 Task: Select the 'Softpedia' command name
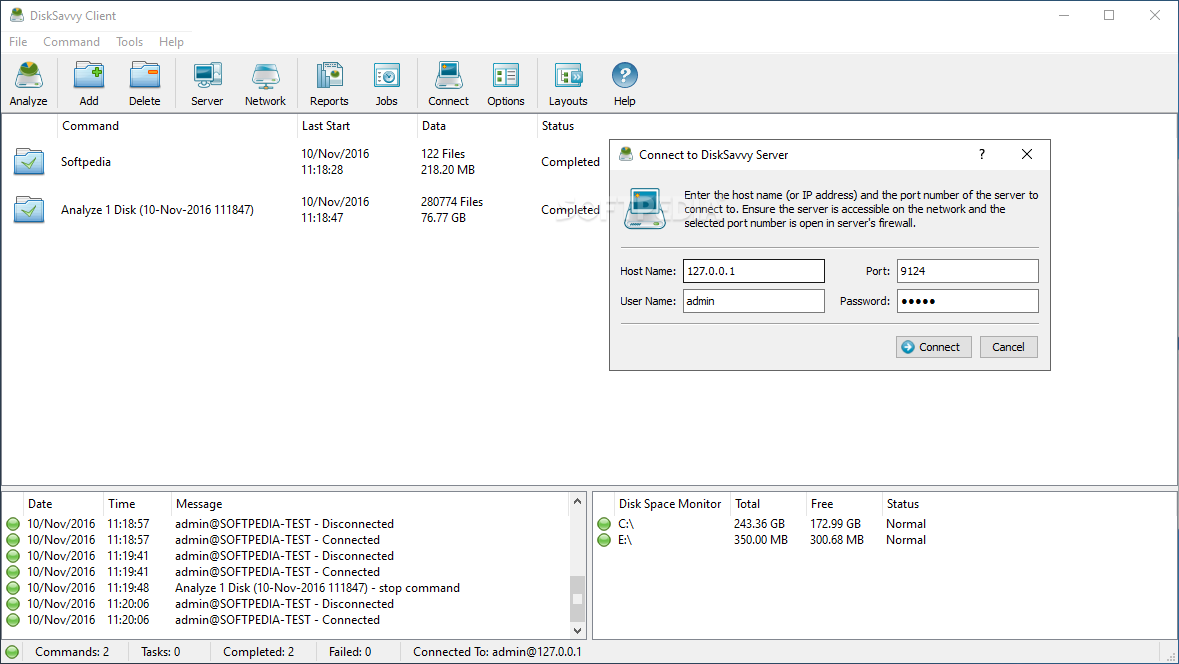pyautogui.click(x=86, y=162)
